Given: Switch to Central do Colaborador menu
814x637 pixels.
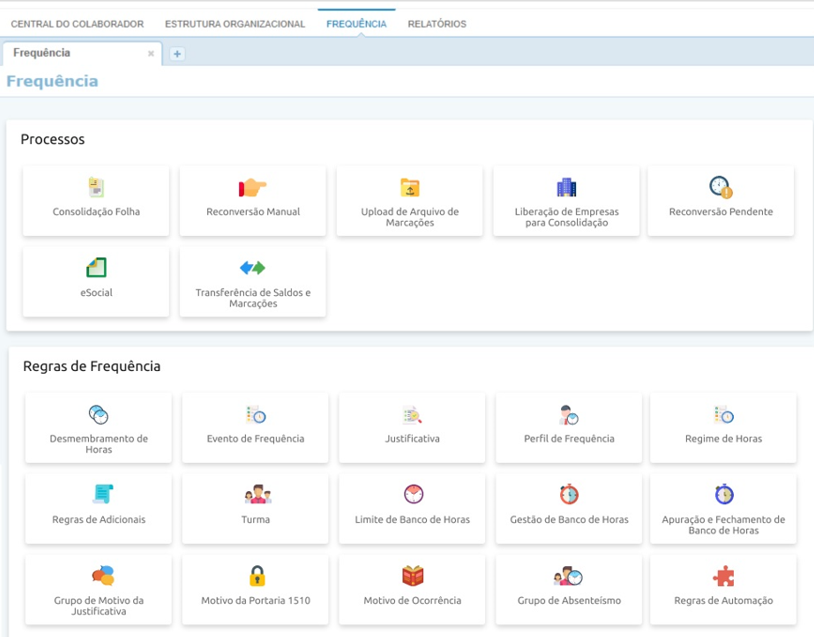Looking at the screenshot, I should (x=77, y=24).
